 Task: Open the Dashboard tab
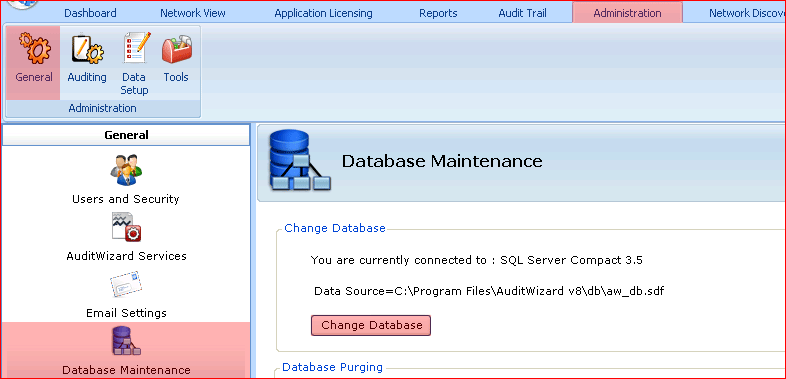coord(90,13)
